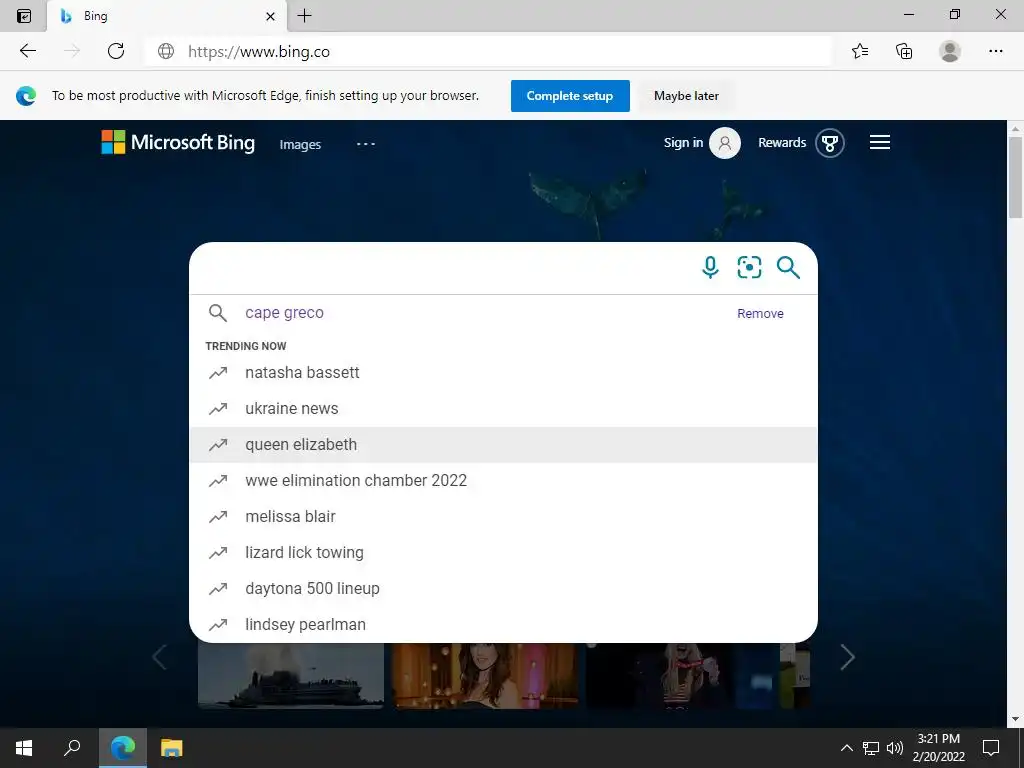
Task: Refresh the page with the reload icon
Action: pos(116,51)
